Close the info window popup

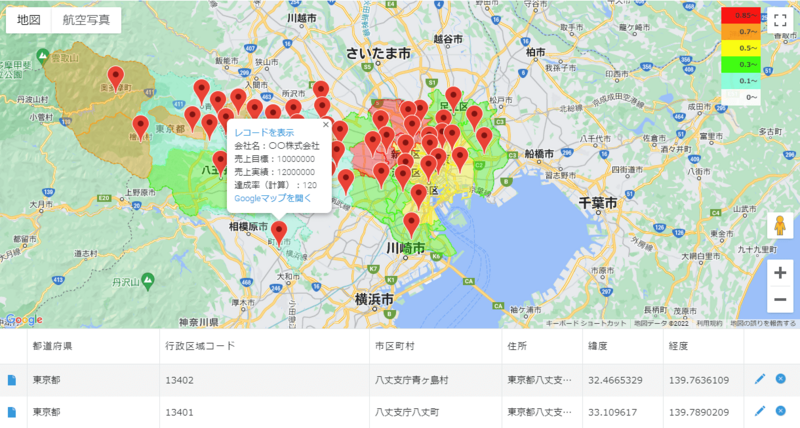click(x=326, y=124)
